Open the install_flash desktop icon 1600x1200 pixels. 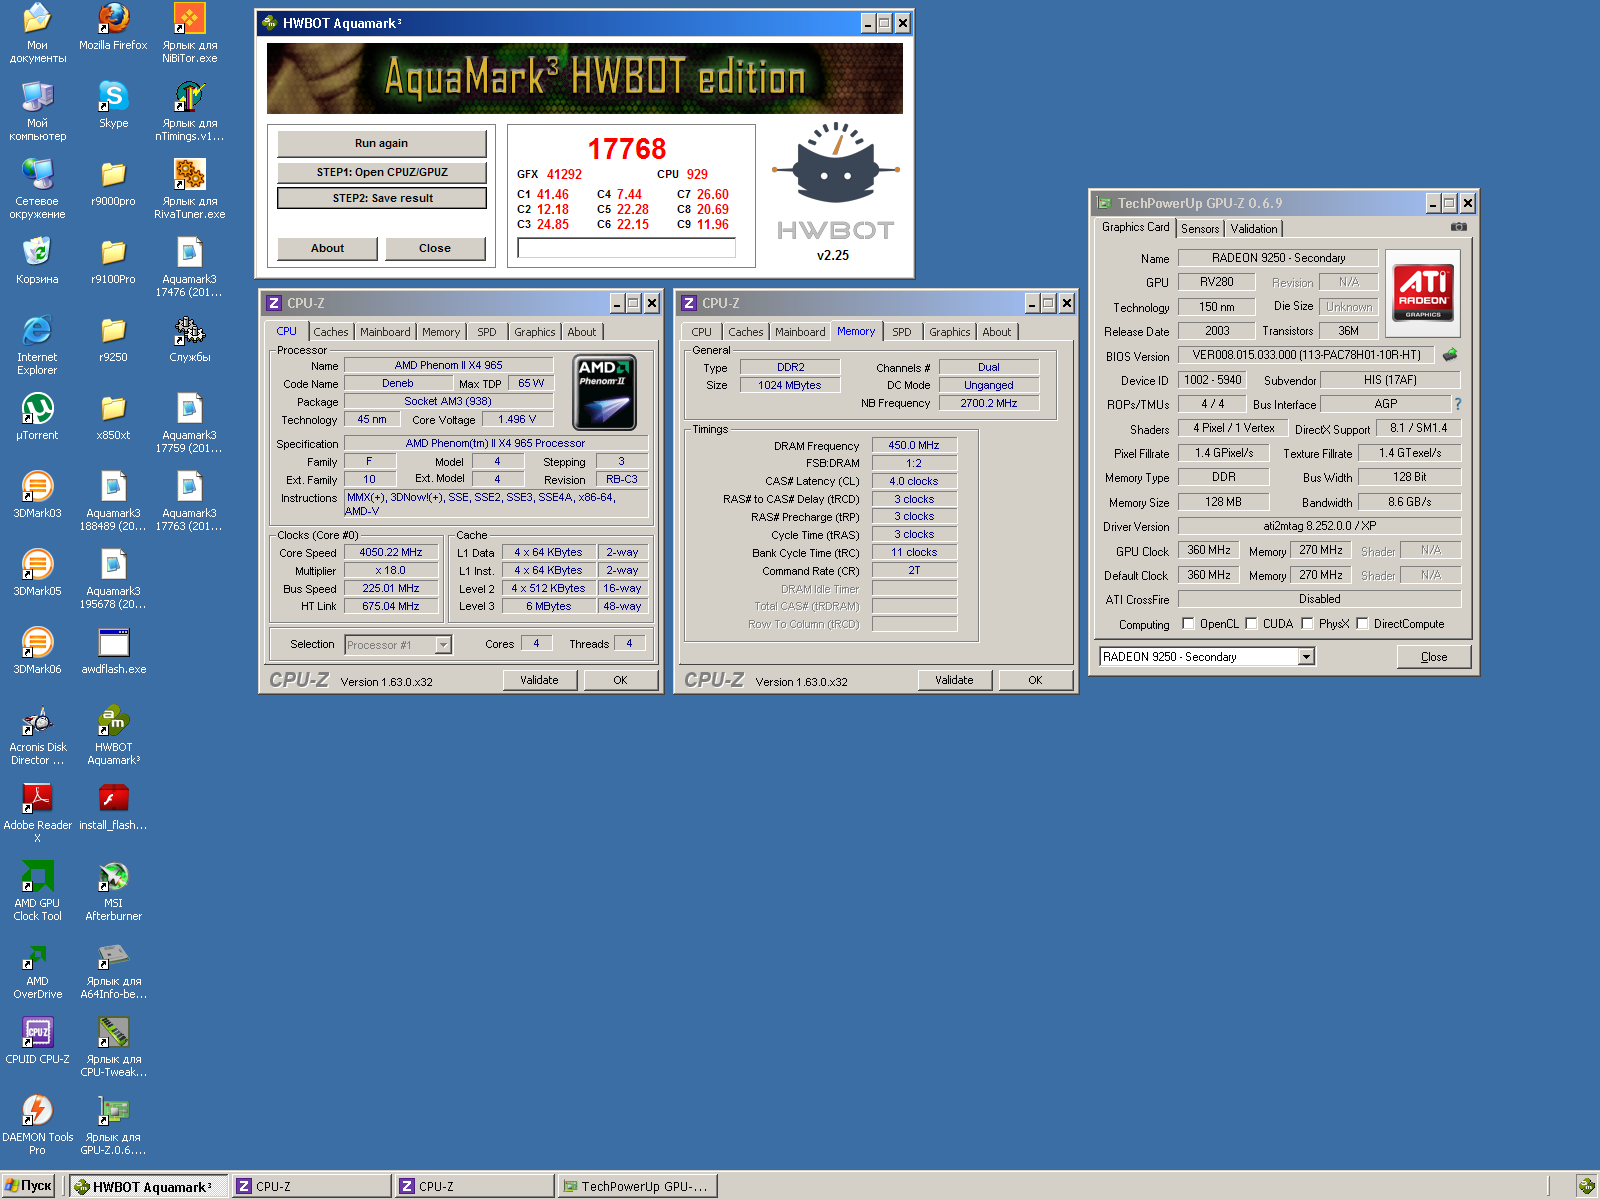coord(113,807)
